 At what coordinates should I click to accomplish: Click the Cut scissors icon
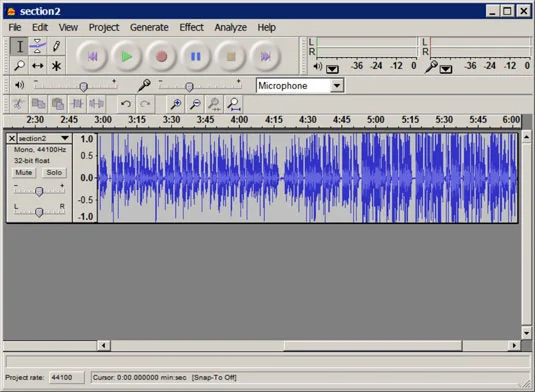[18, 104]
